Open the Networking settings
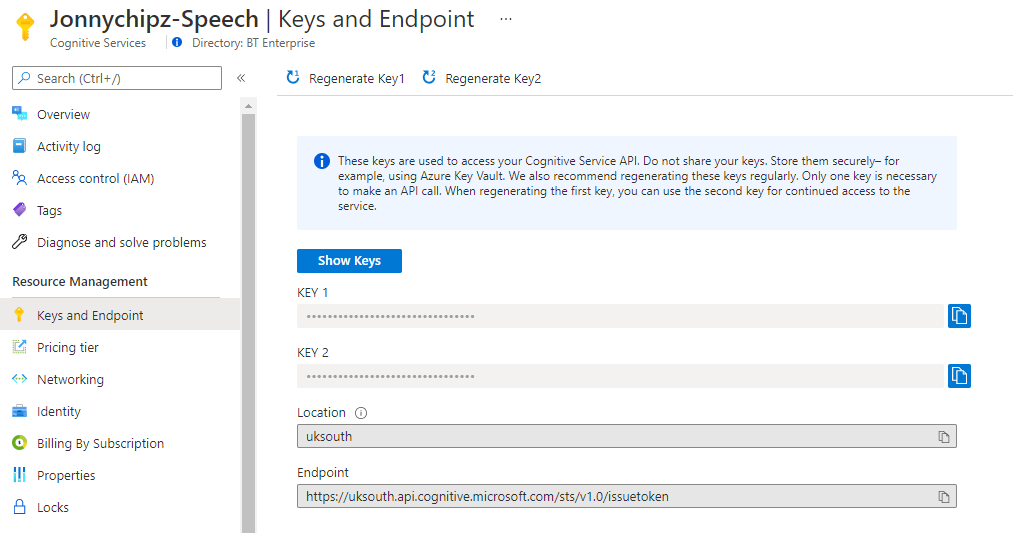This screenshot has width=1013, height=533. click(70, 380)
